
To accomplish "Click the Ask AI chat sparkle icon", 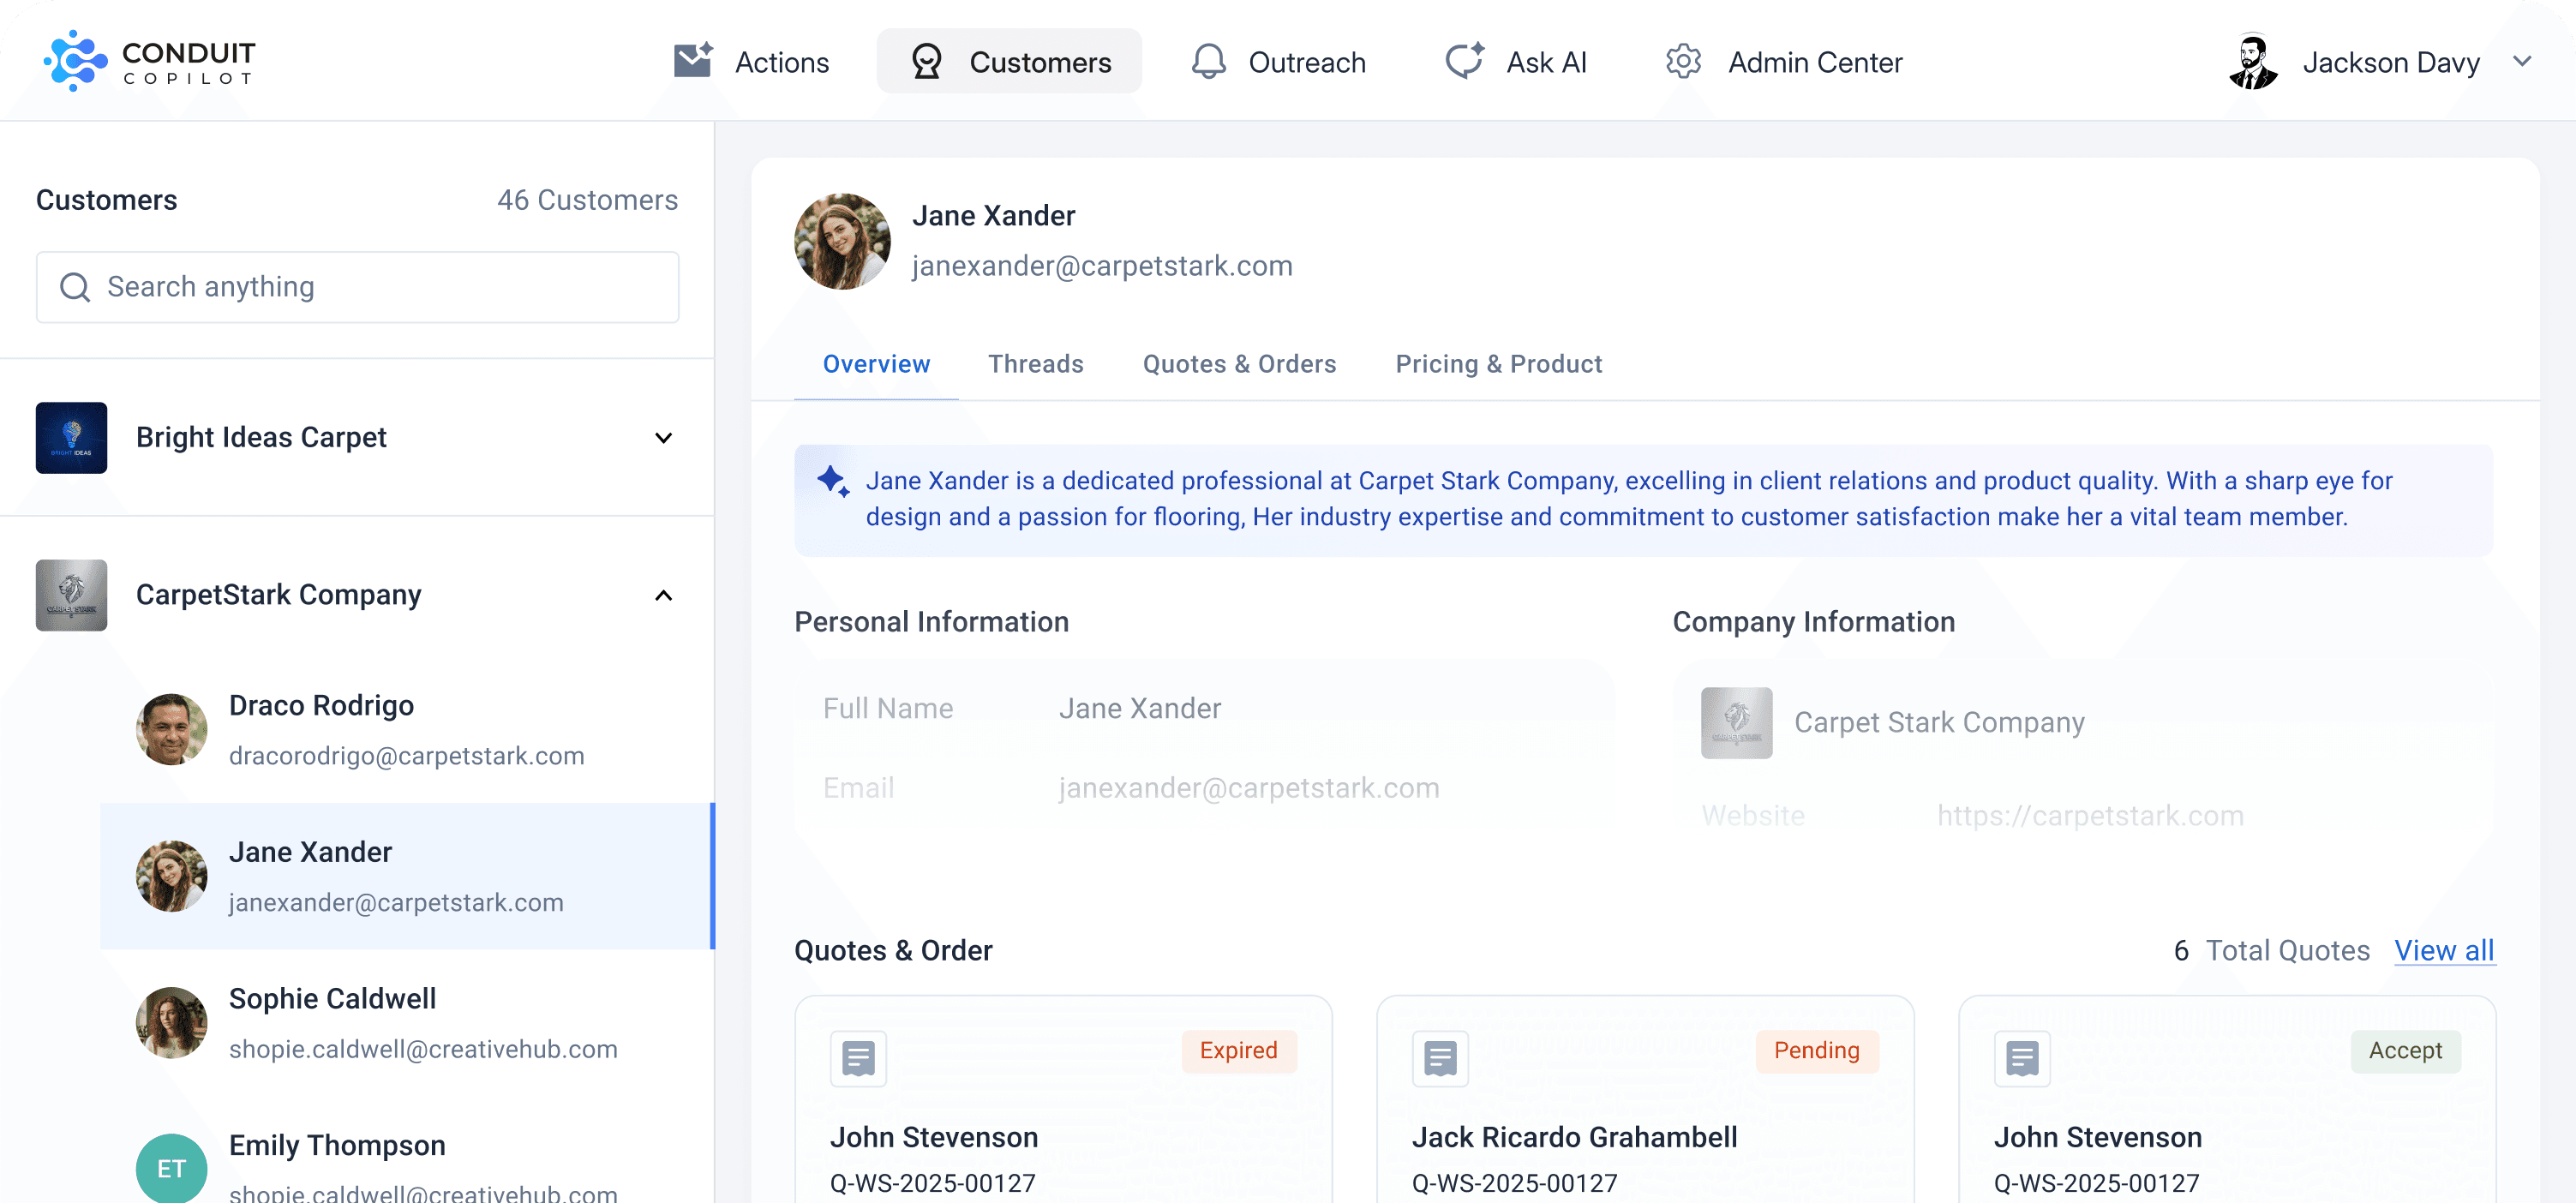I will (x=1465, y=62).
